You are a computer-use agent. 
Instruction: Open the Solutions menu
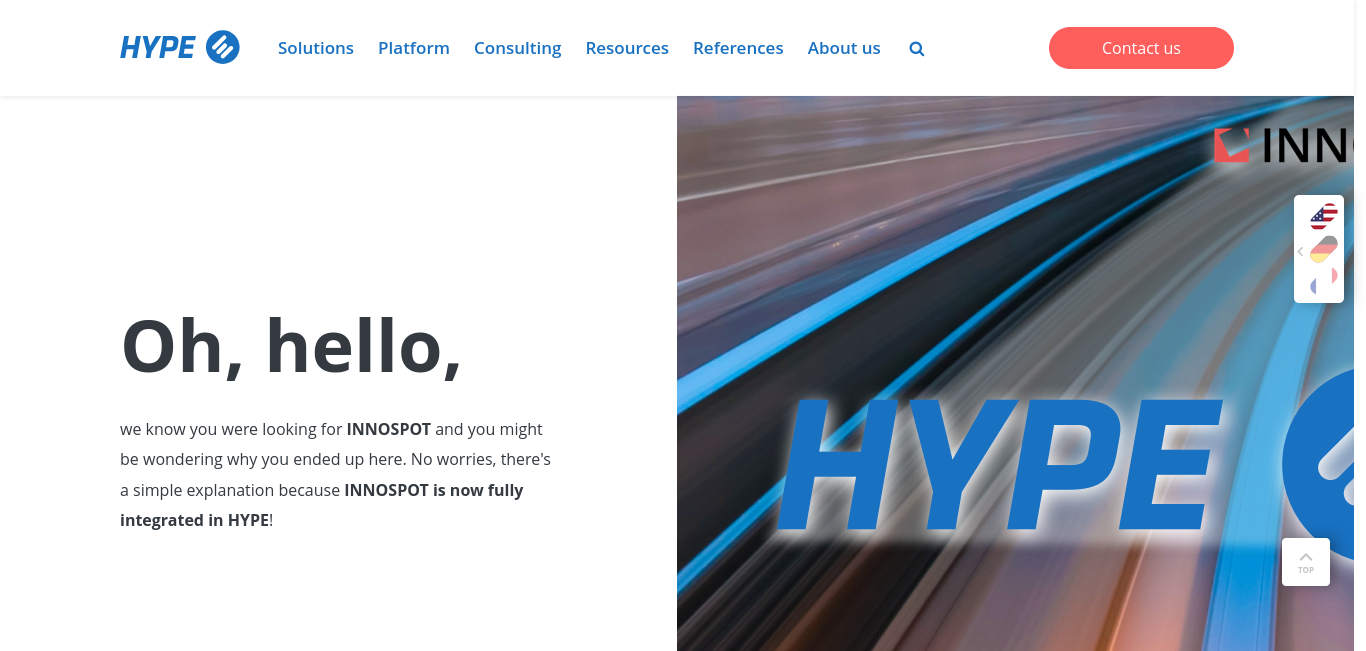point(316,48)
